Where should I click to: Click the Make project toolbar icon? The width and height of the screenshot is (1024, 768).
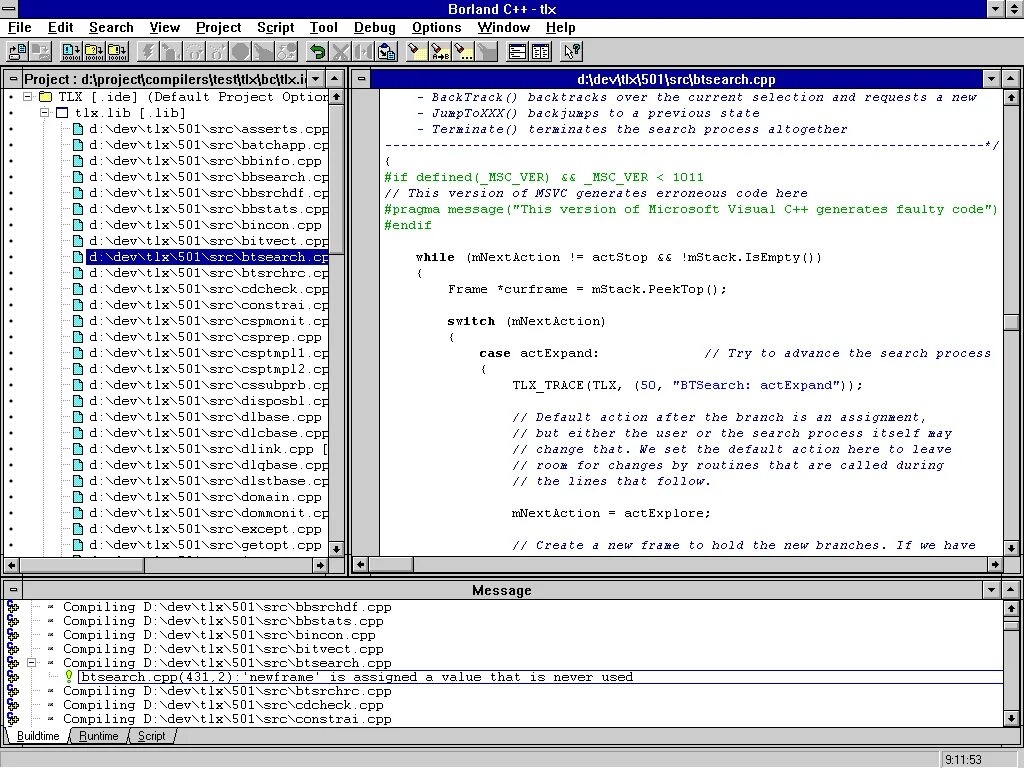[94, 52]
